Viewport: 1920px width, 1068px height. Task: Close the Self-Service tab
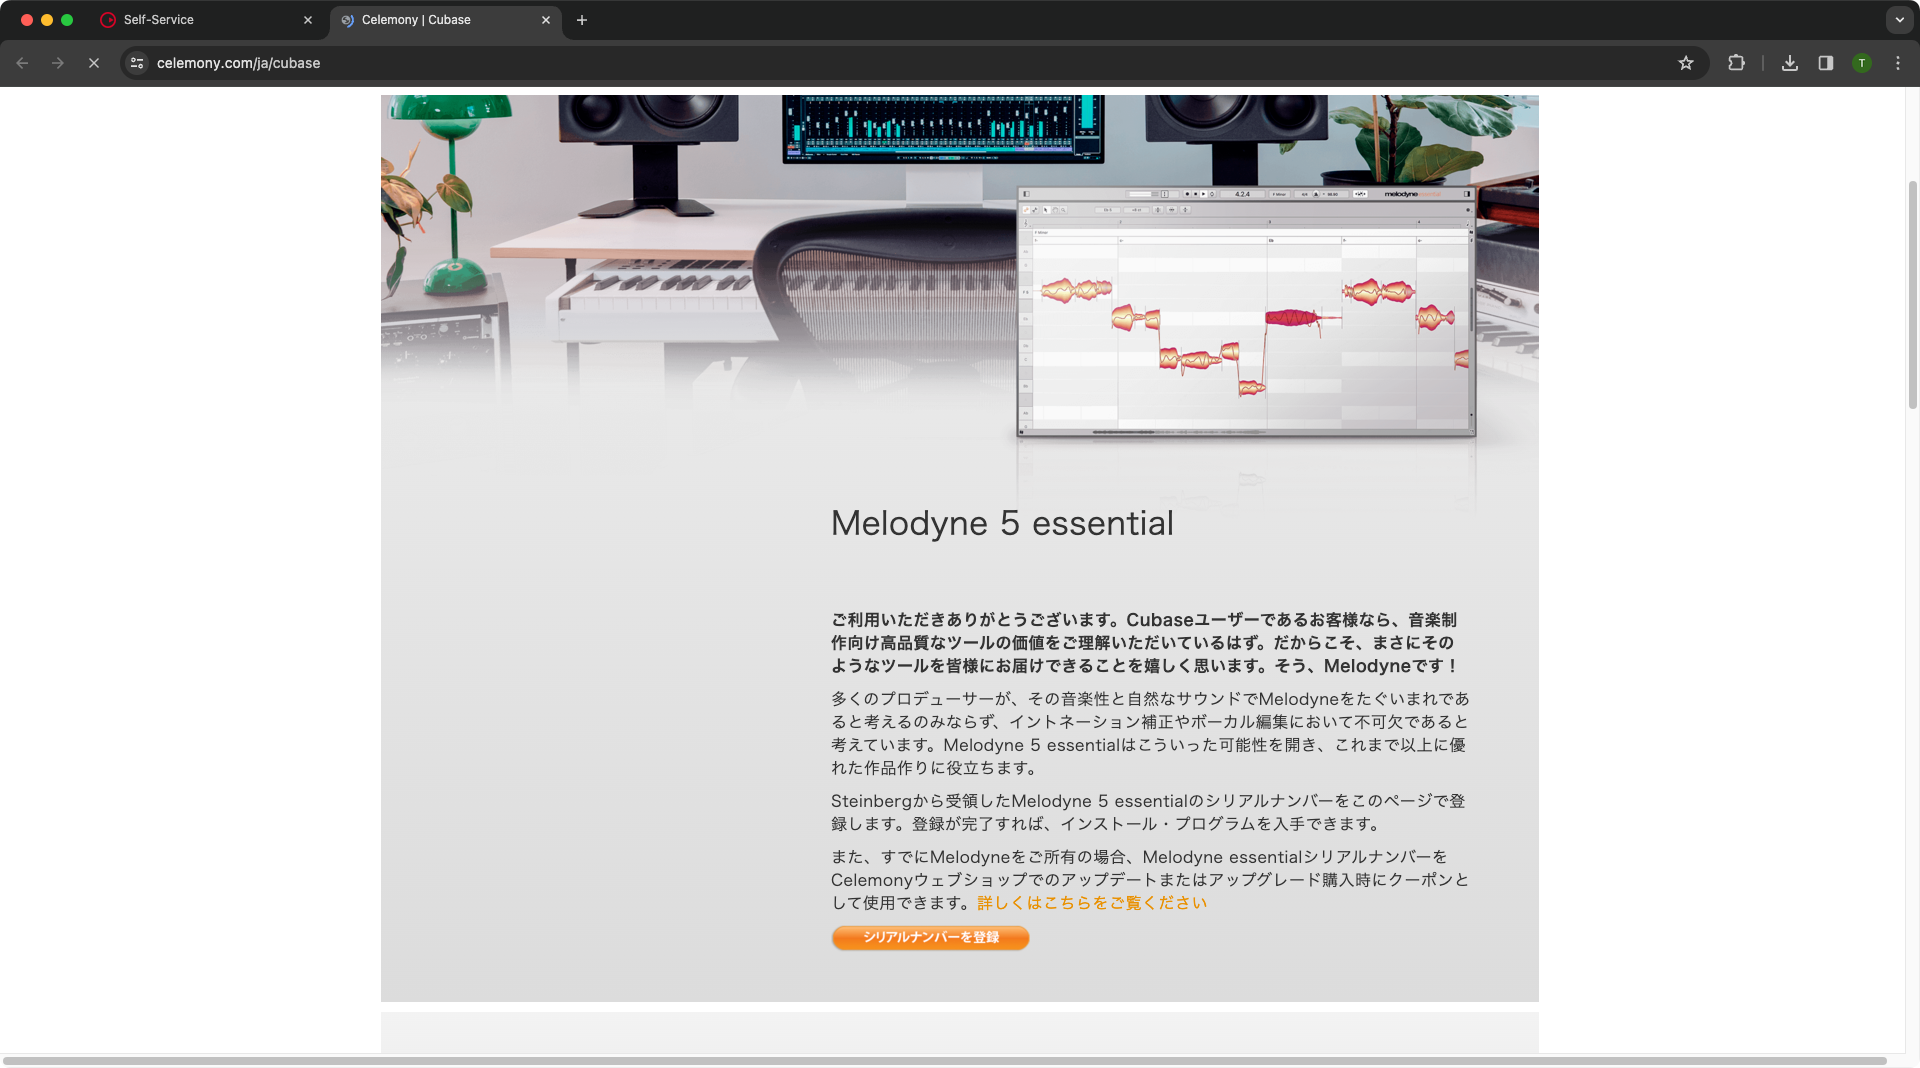[308, 20]
